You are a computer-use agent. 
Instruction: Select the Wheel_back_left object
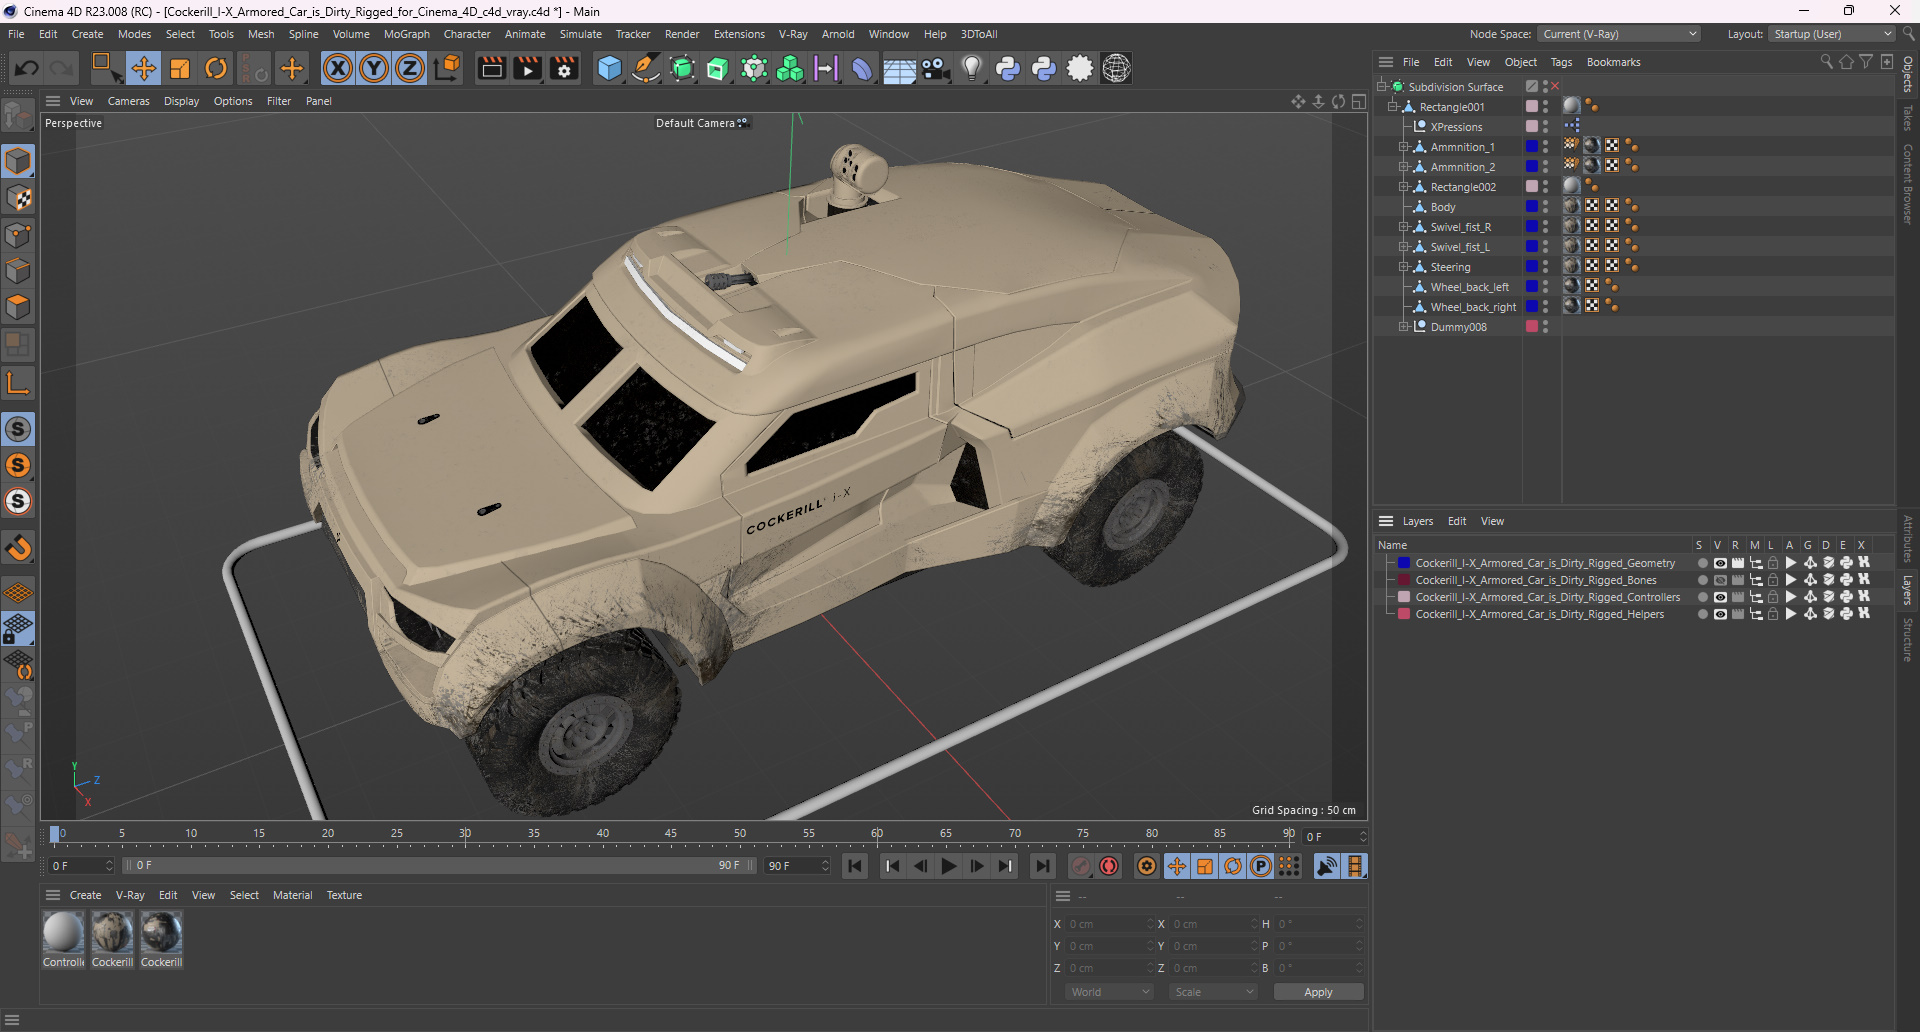[1469, 287]
